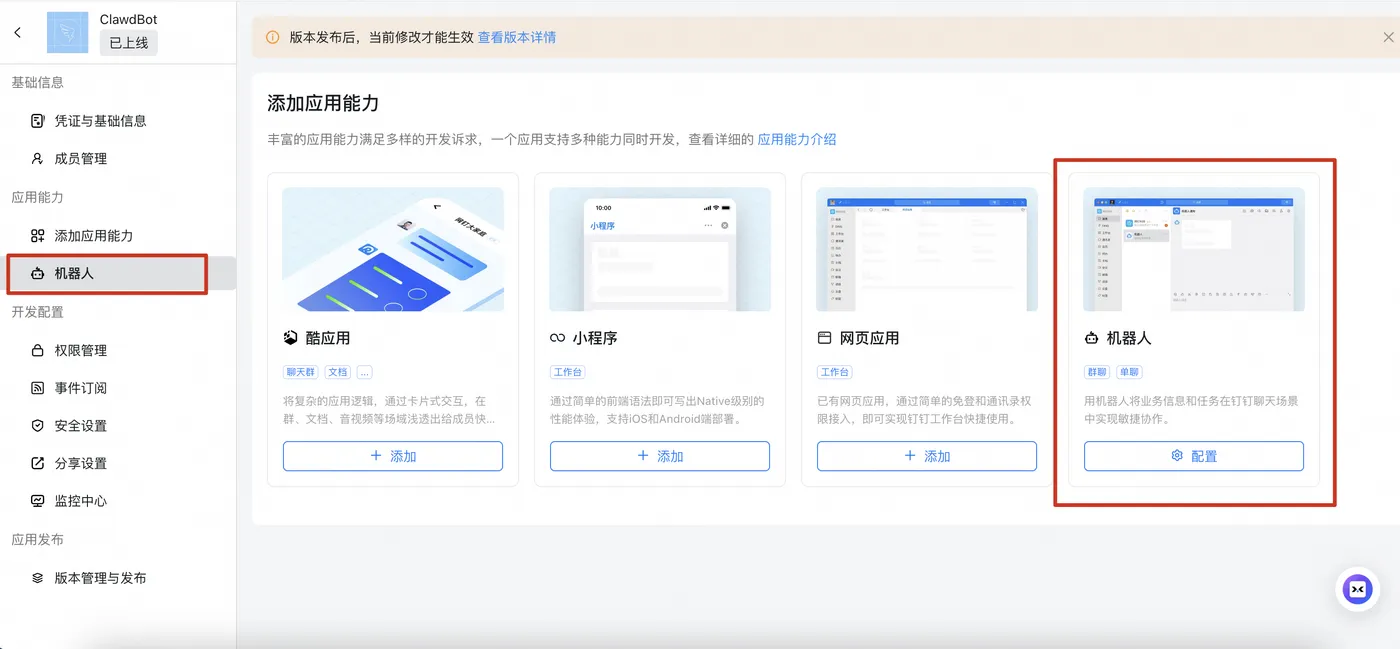Screen dimensions: 1400x649
Task: Open the 查看版本详情 link
Action: pyautogui.click(x=517, y=38)
